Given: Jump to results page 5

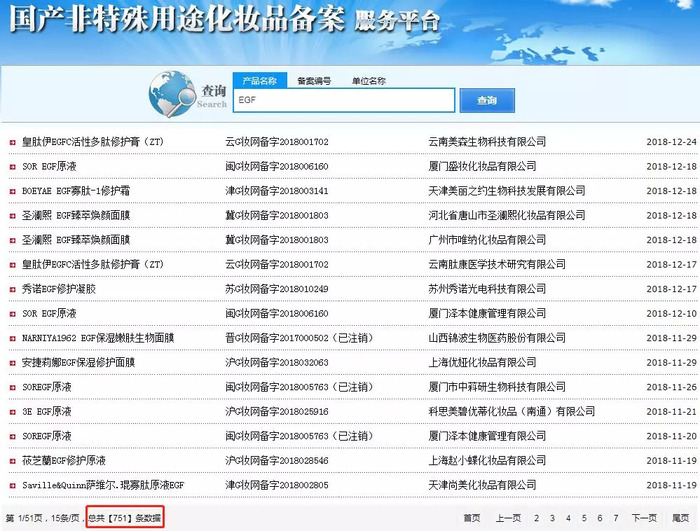Looking at the screenshot, I should (x=584, y=518).
